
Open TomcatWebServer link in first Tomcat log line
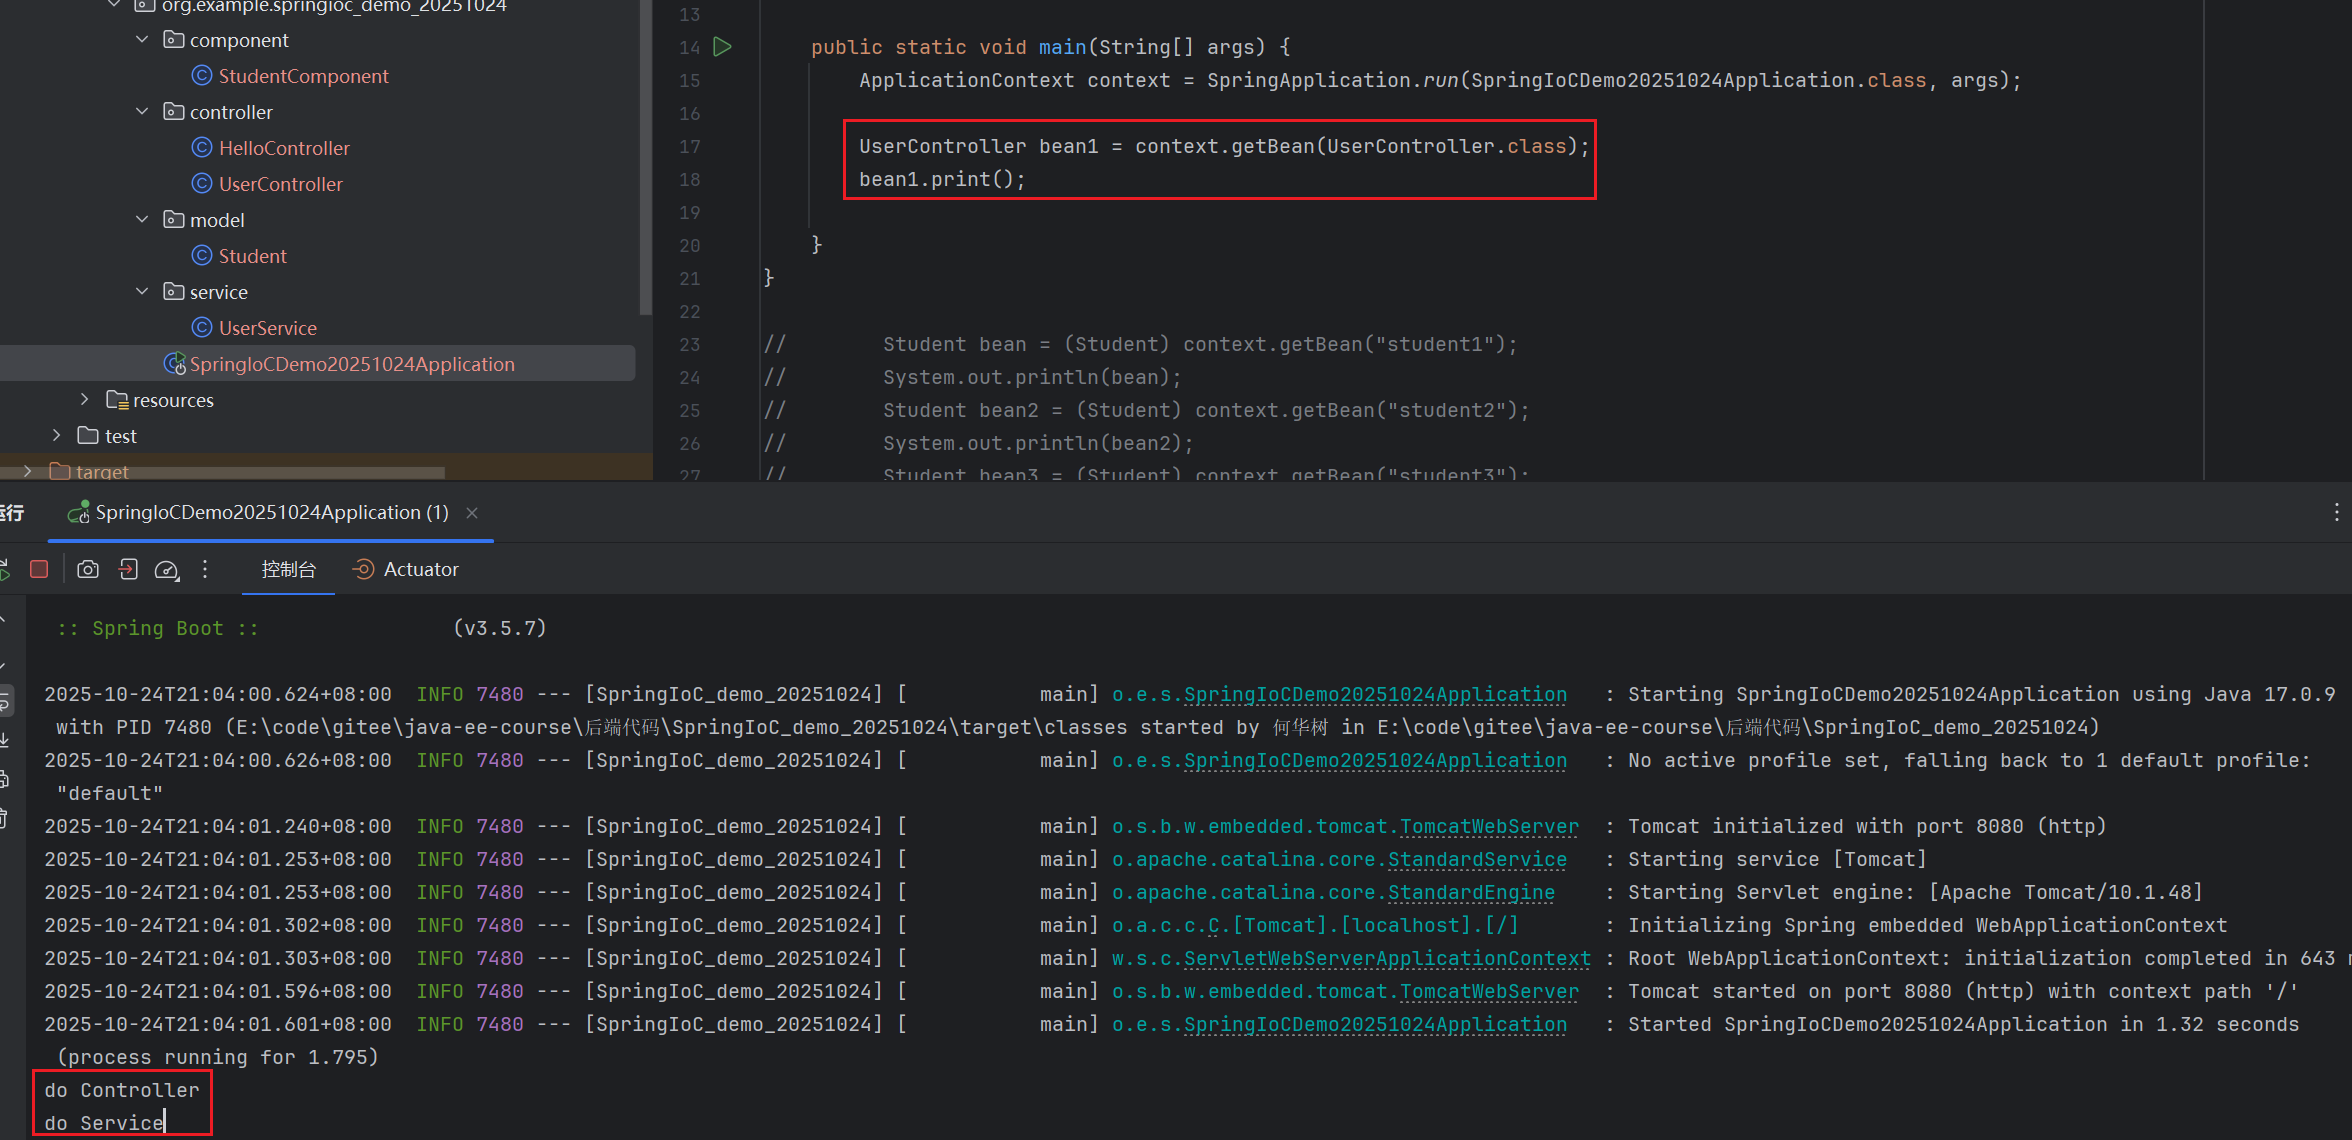(1488, 826)
